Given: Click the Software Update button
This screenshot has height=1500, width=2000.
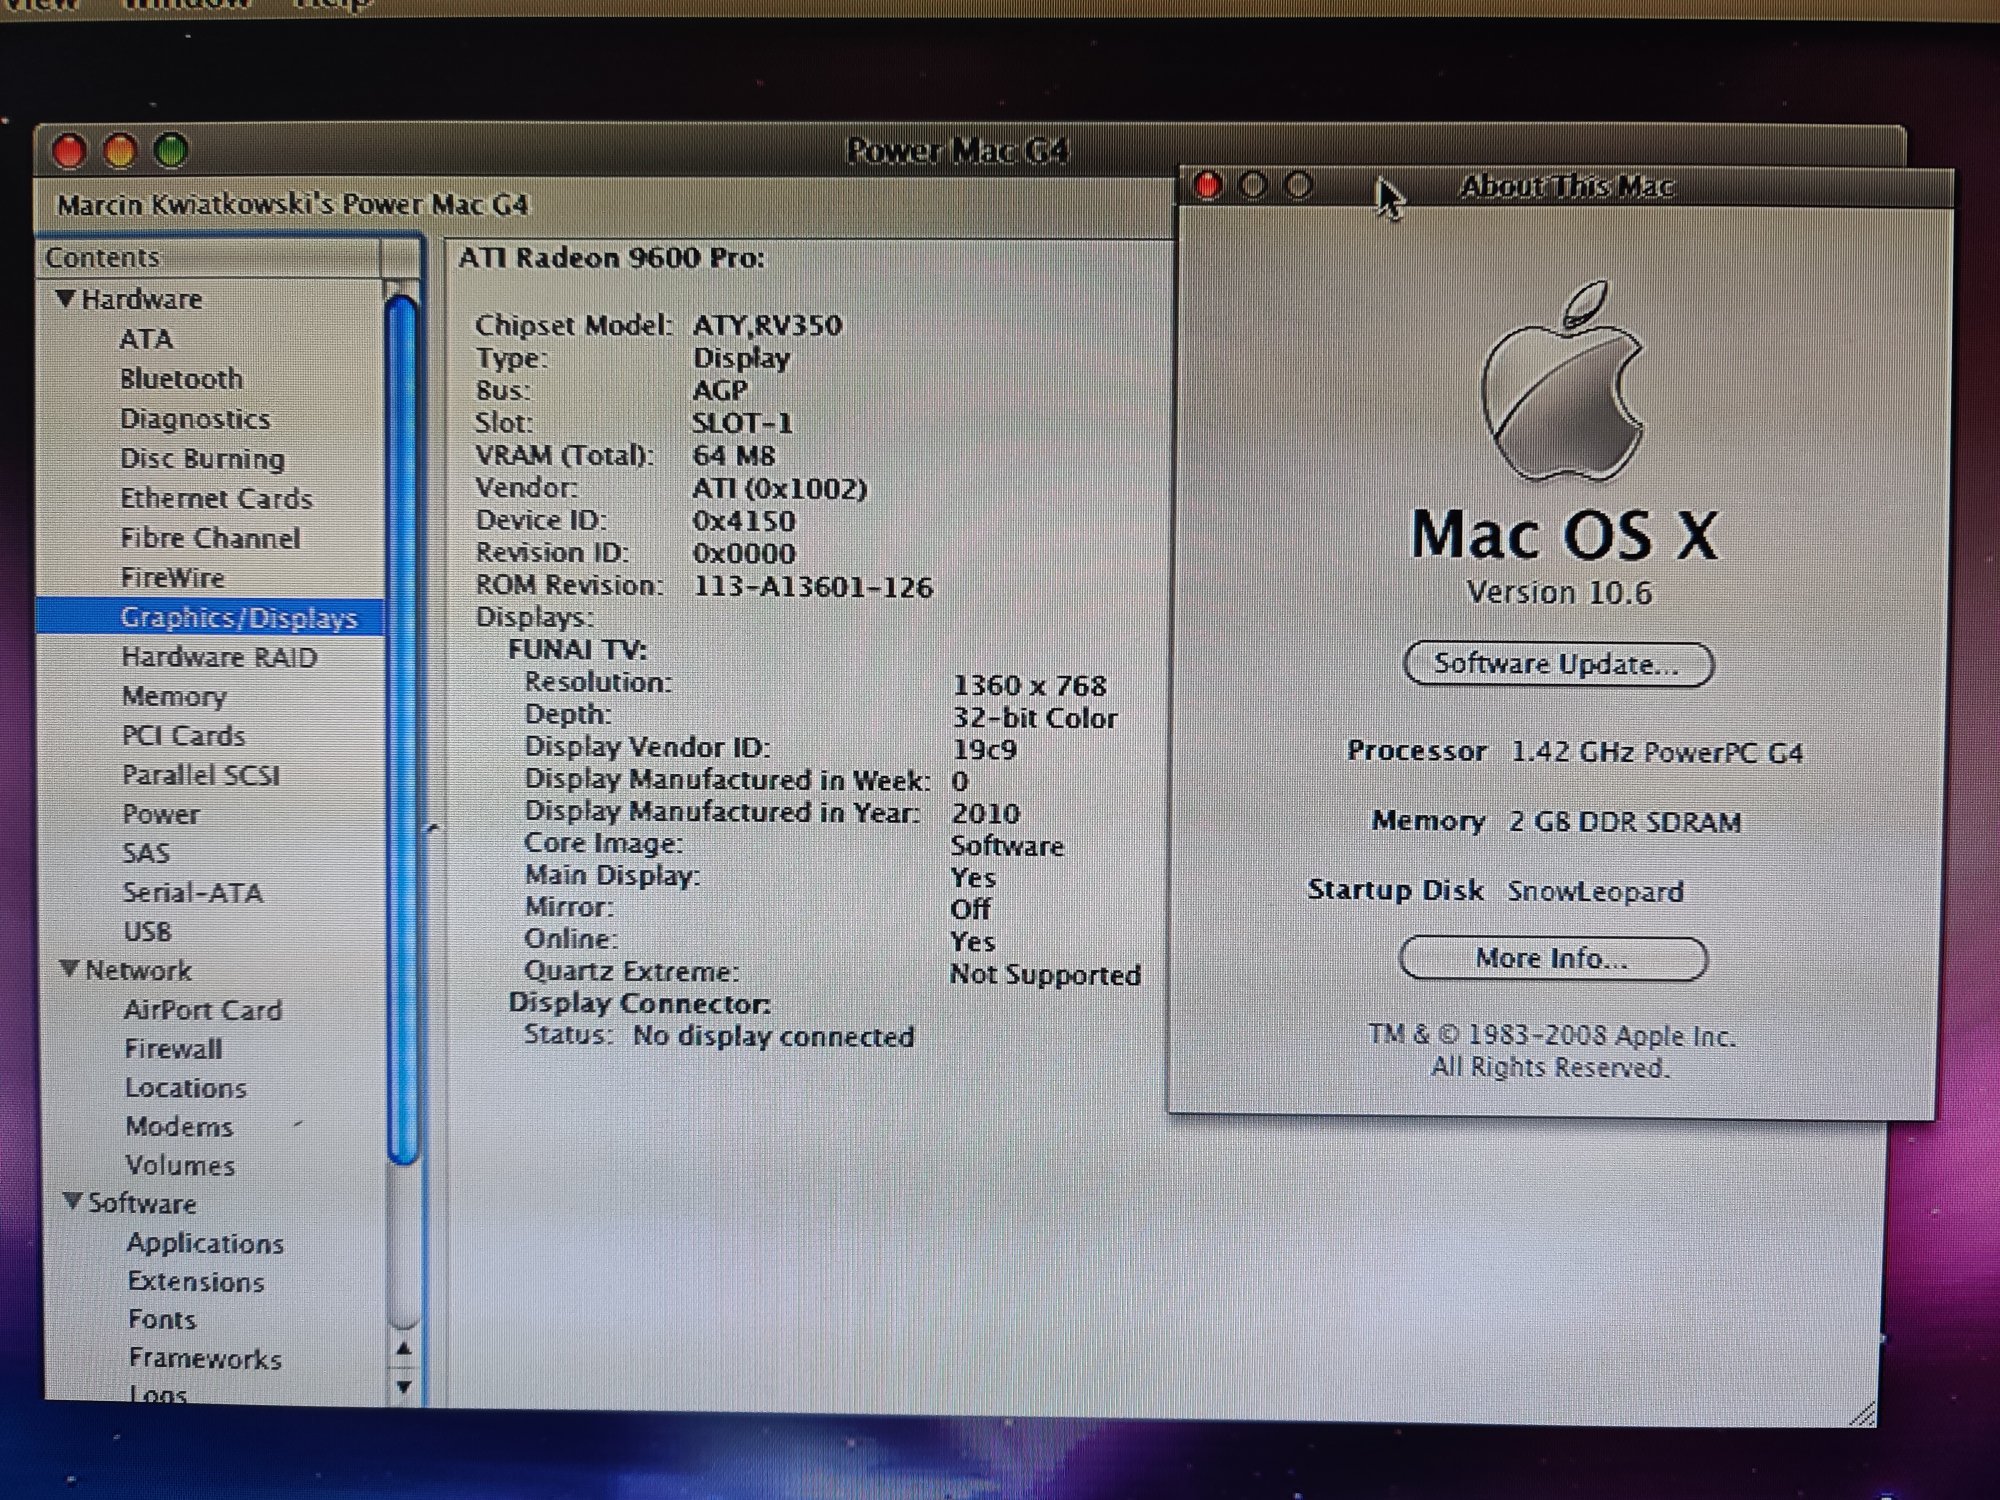Looking at the screenshot, I should point(1557,664).
